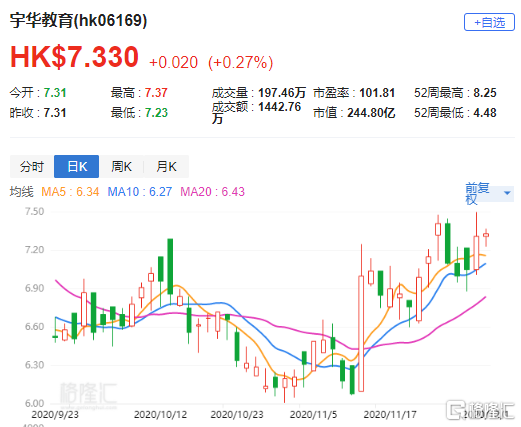Click the 6.60 y-axis label
Viewport: 521px width, 427px height.
point(34,326)
